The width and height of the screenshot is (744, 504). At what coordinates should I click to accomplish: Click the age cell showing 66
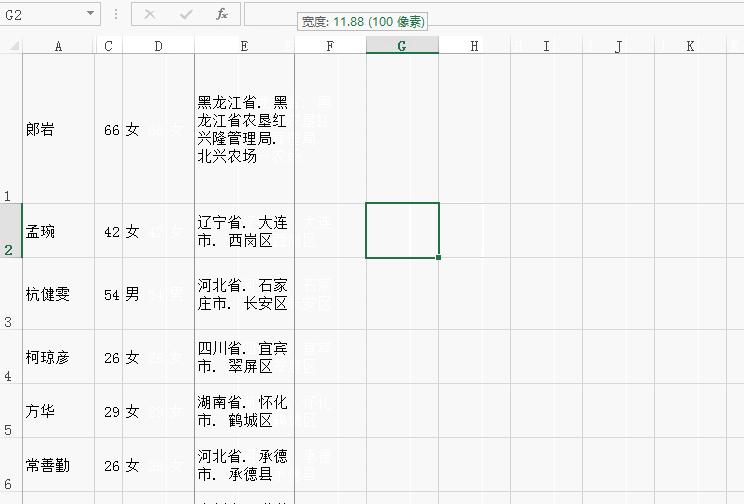(x=109, y=130)
